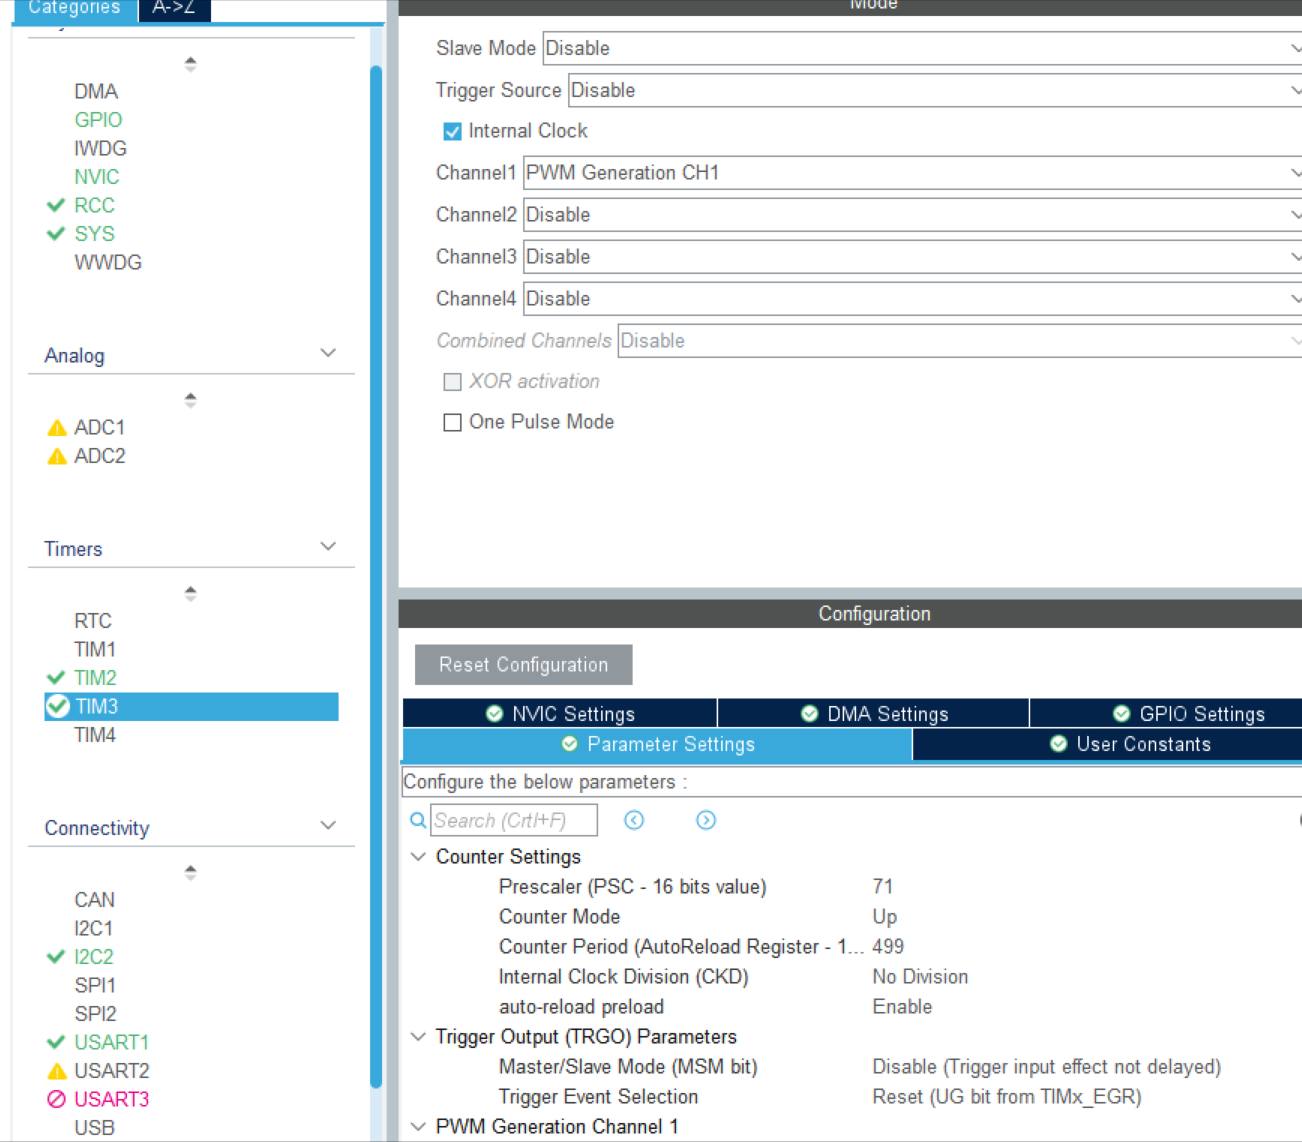1302x1142 pixels.
Task: Open the Channel3 dropdown
Action: [x=913, y=257]
